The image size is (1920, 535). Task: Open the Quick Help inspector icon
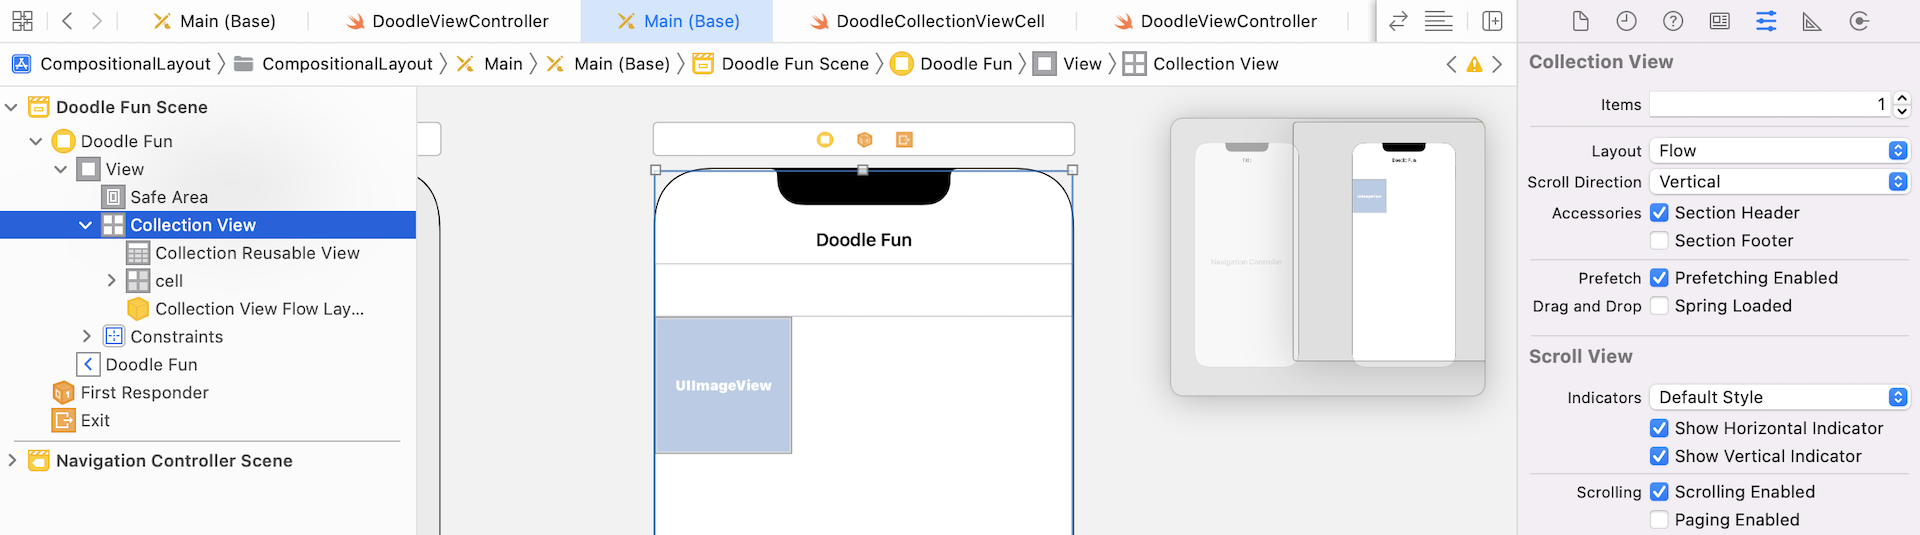(x=1673, y=21)
